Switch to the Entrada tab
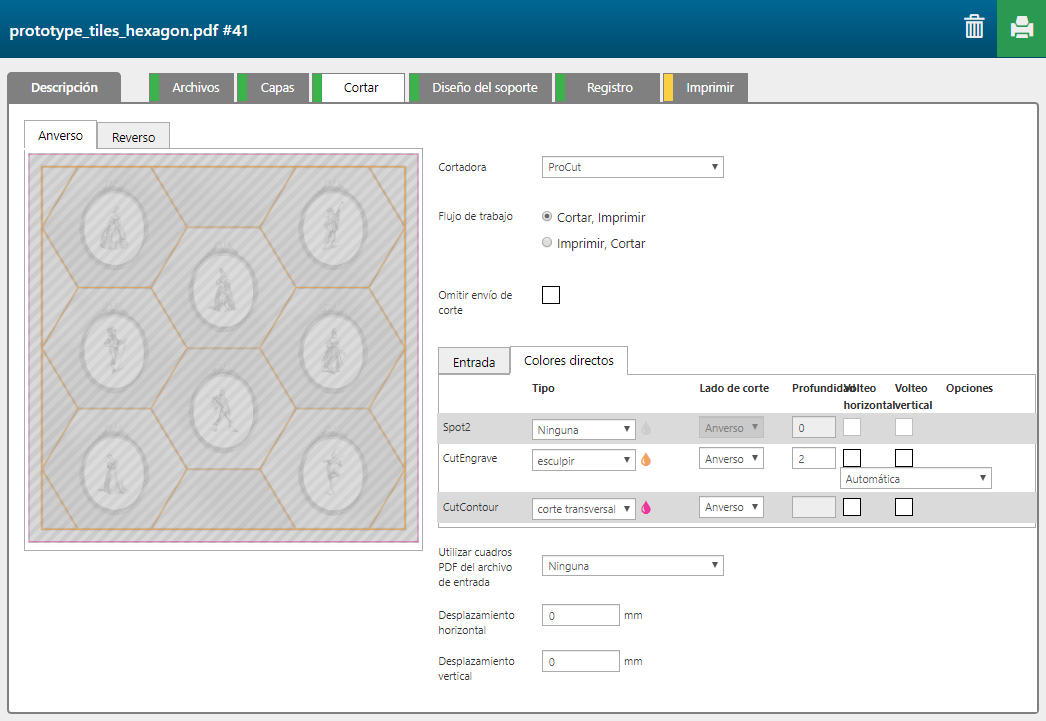Image resolution: width=1046 pixels, height=721 pixels. point(474,362)
